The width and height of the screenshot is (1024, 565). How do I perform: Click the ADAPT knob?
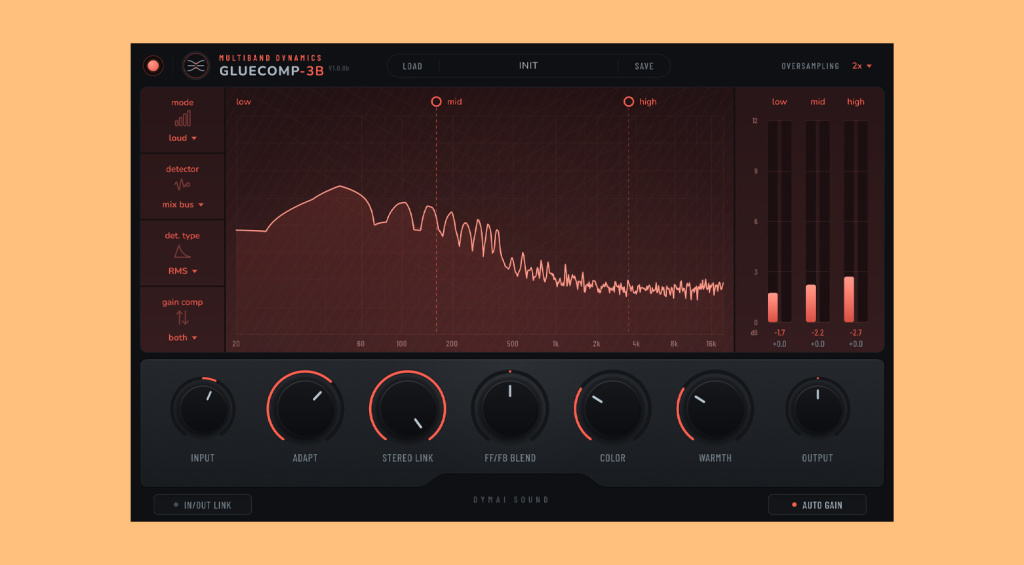pyautogui.click(x=305, y=409)
